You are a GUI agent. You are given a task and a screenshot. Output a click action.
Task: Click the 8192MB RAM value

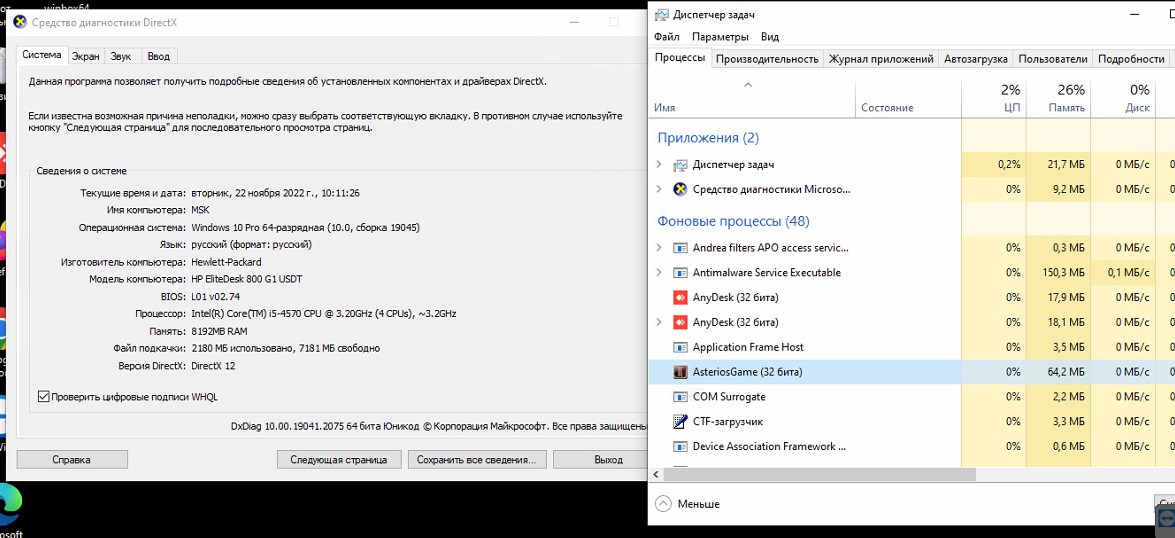(x=220, y=331)
